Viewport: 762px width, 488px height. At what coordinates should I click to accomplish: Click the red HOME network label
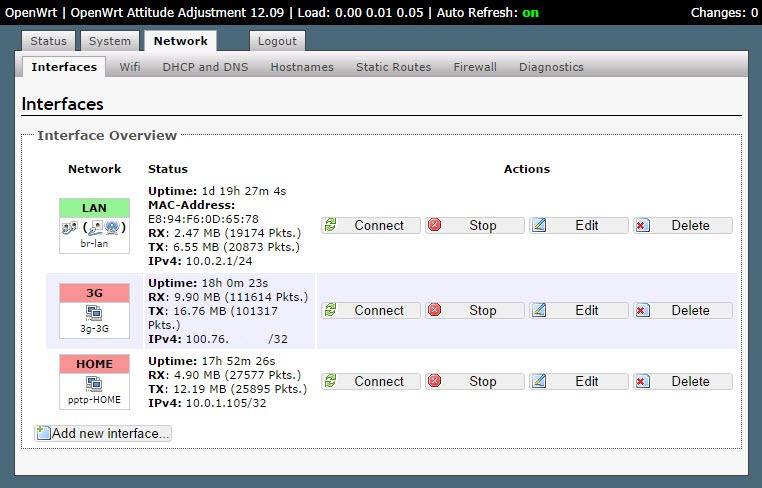coord(94,364)
